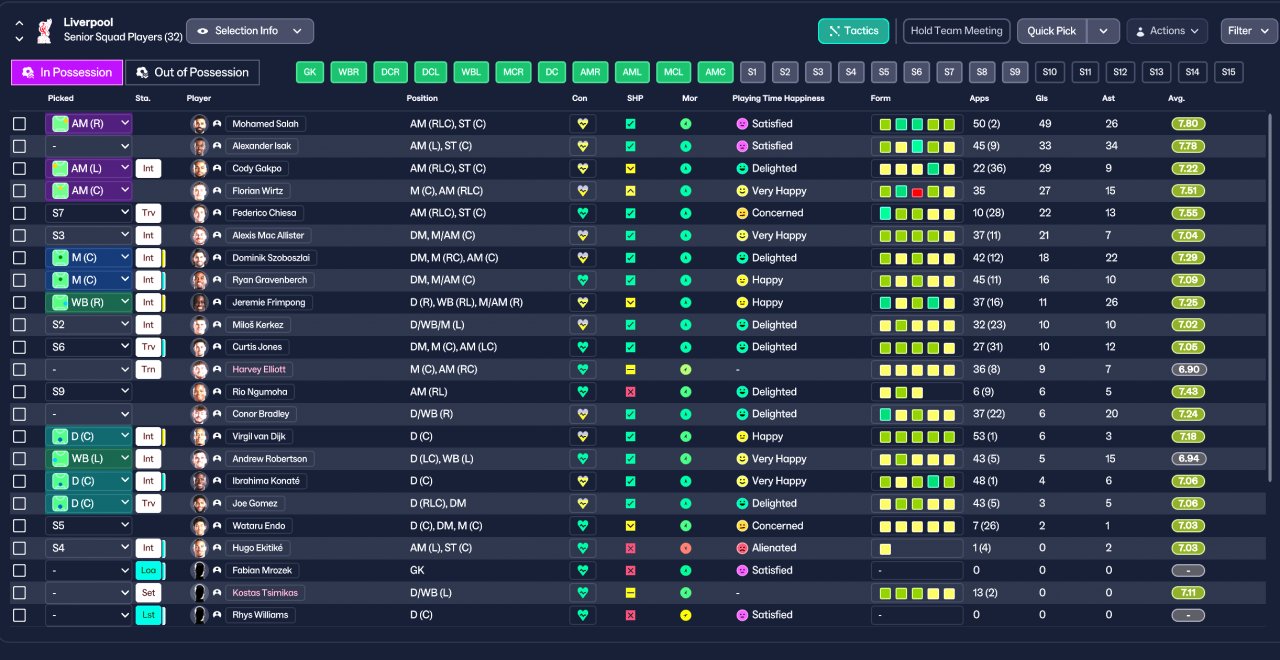Click morale icon for Rhys Williams

coord(685,615)
